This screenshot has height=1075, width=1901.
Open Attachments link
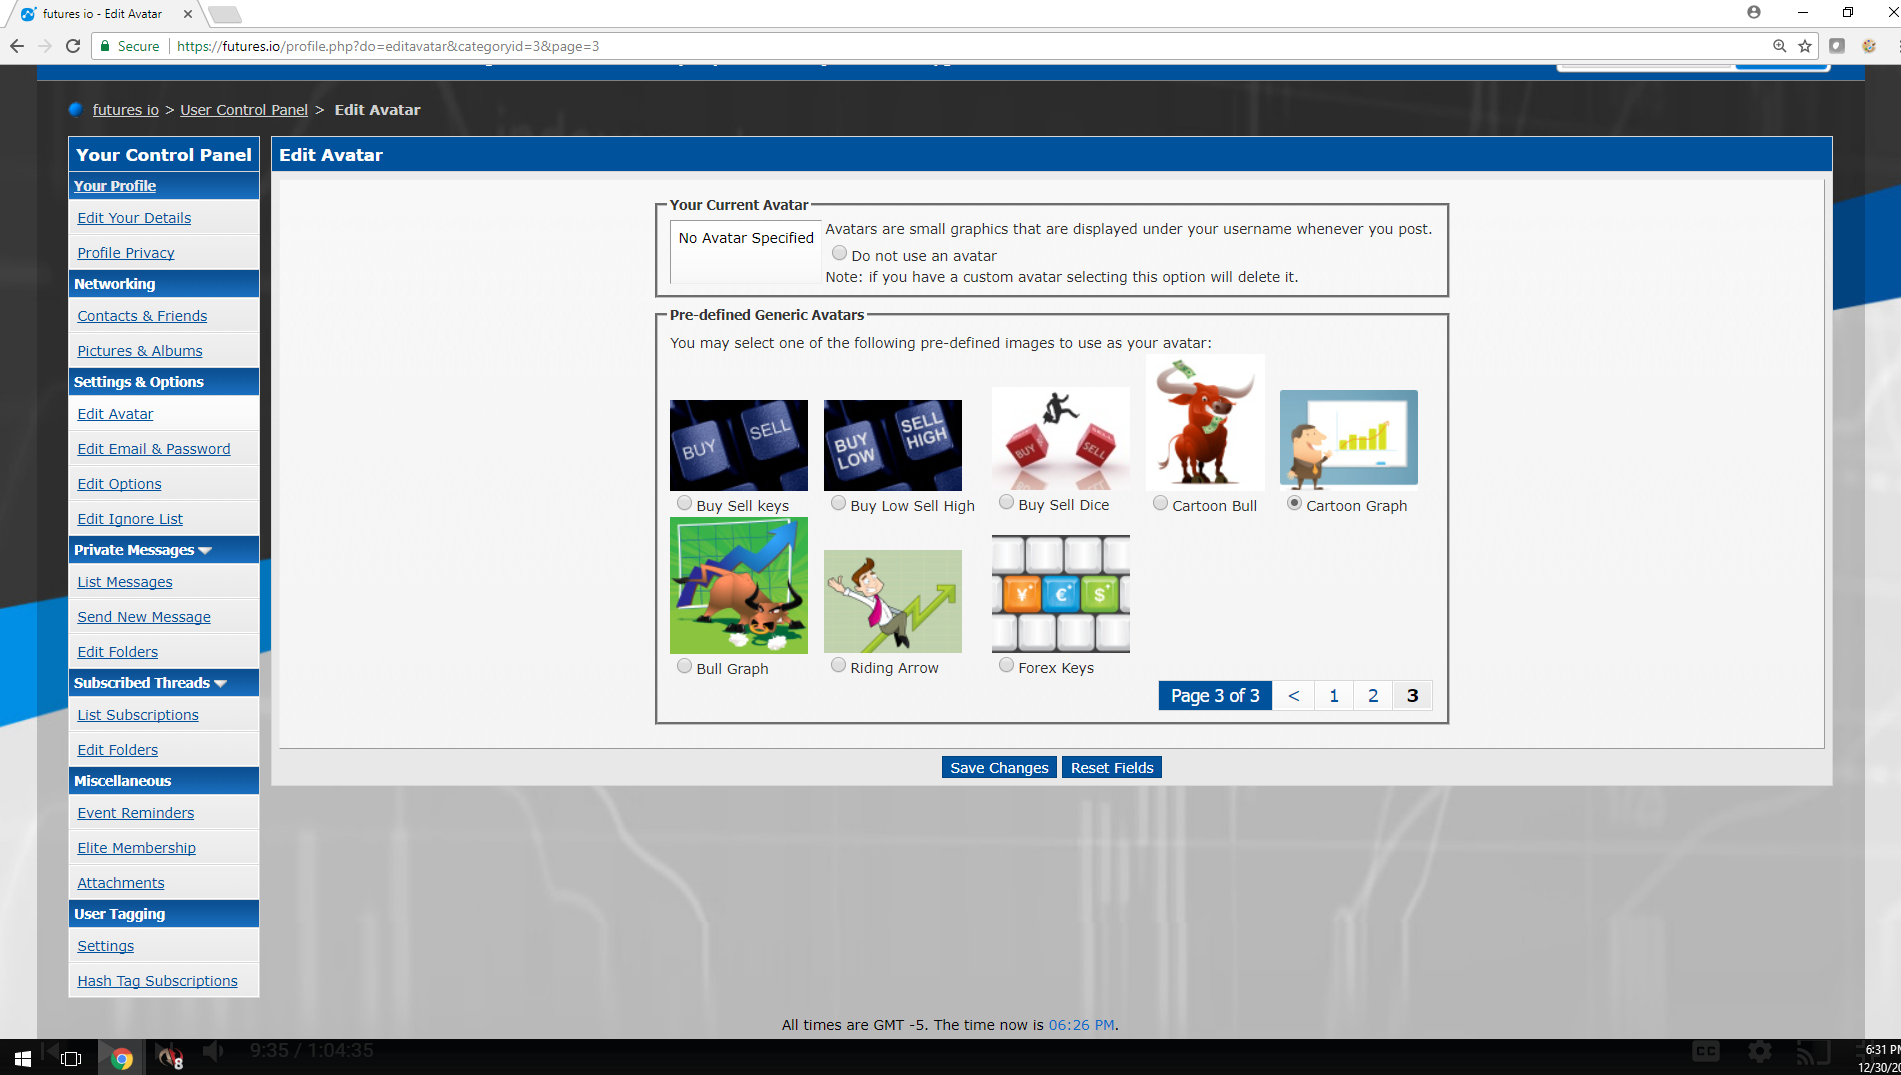(121, 883)
